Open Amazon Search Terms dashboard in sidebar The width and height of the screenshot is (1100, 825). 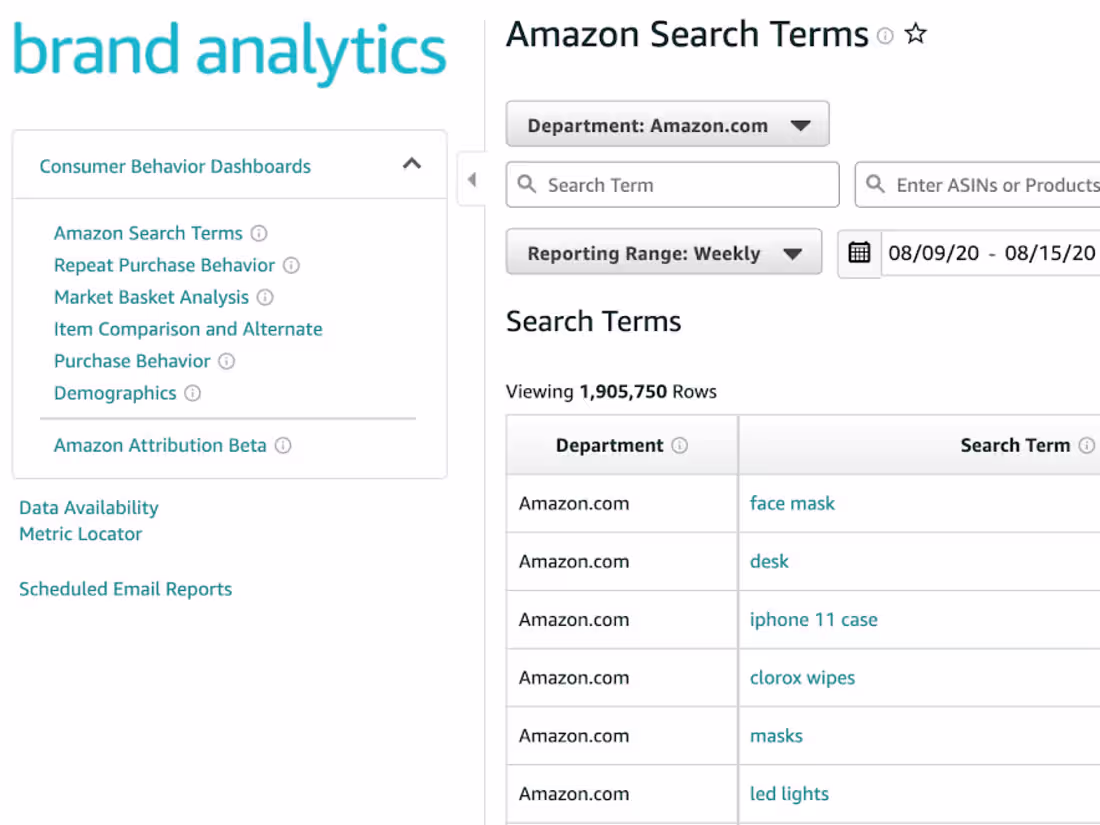point(148,233)
